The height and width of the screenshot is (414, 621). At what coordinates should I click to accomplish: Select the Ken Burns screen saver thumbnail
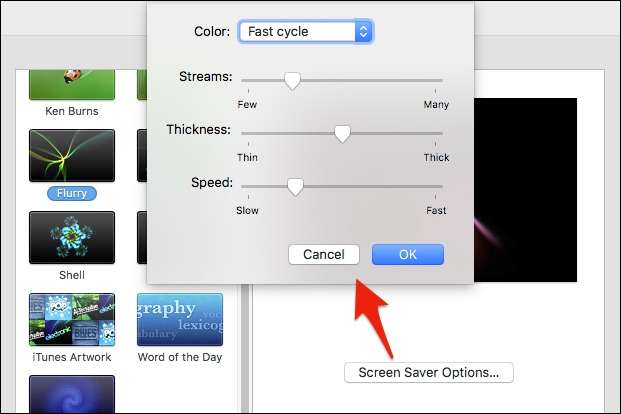pos(72,84)
